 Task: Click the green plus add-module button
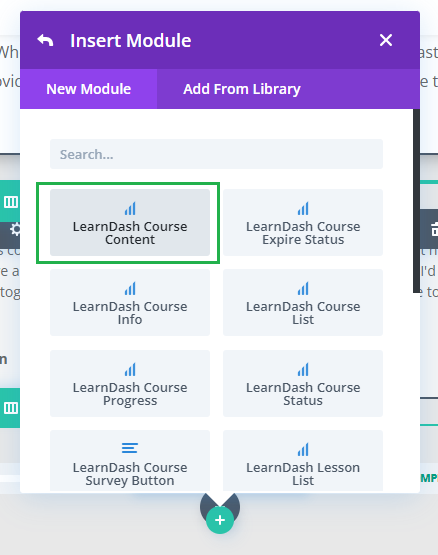point(220,520)
